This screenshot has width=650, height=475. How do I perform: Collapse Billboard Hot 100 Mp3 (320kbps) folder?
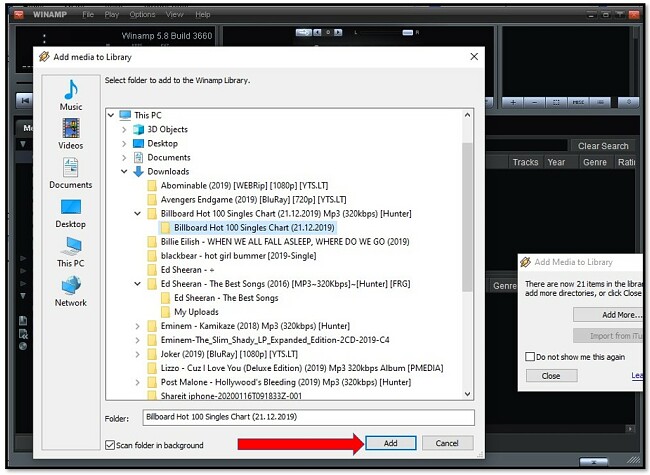click(x=137, y=214)
